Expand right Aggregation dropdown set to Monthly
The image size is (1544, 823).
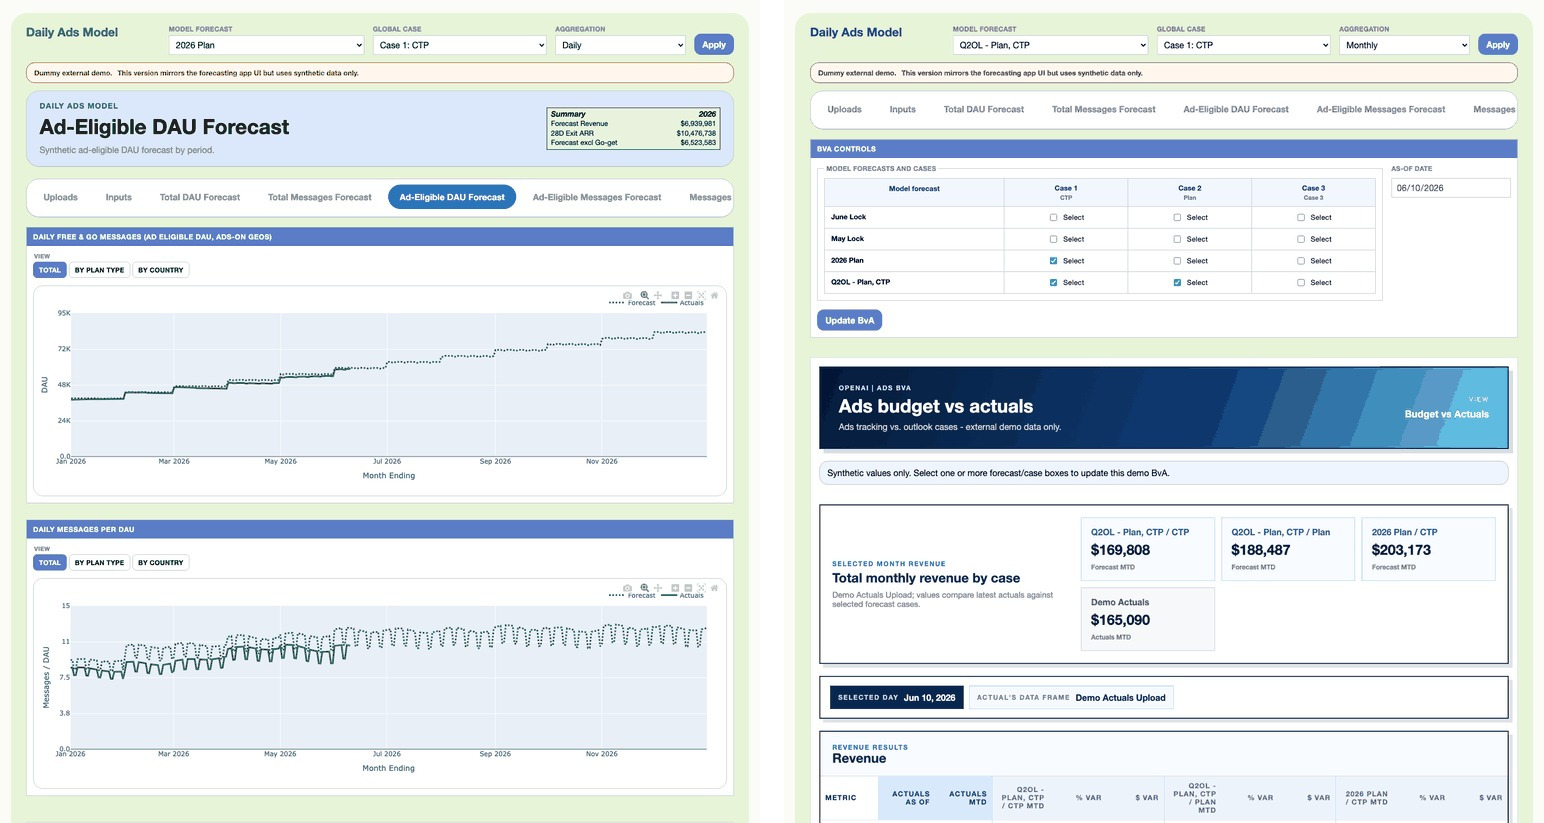click(x=1404, y=45)
